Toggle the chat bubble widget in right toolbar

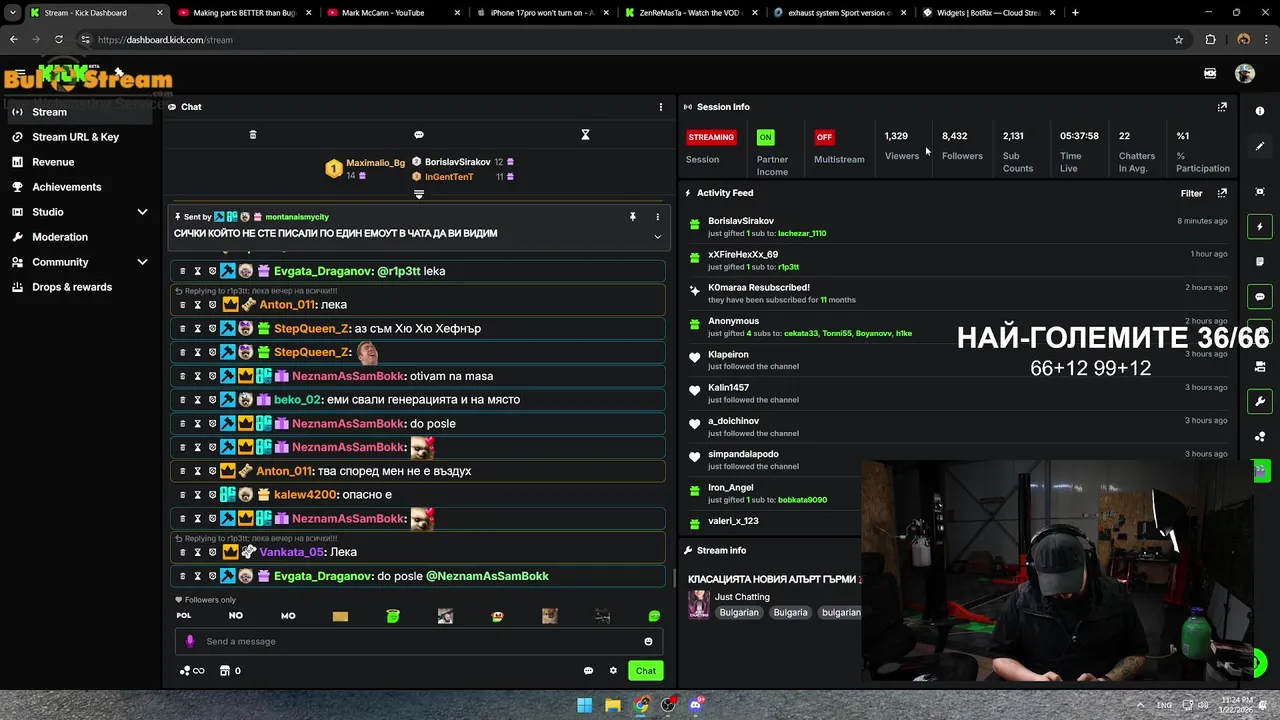coord(1260,297)
